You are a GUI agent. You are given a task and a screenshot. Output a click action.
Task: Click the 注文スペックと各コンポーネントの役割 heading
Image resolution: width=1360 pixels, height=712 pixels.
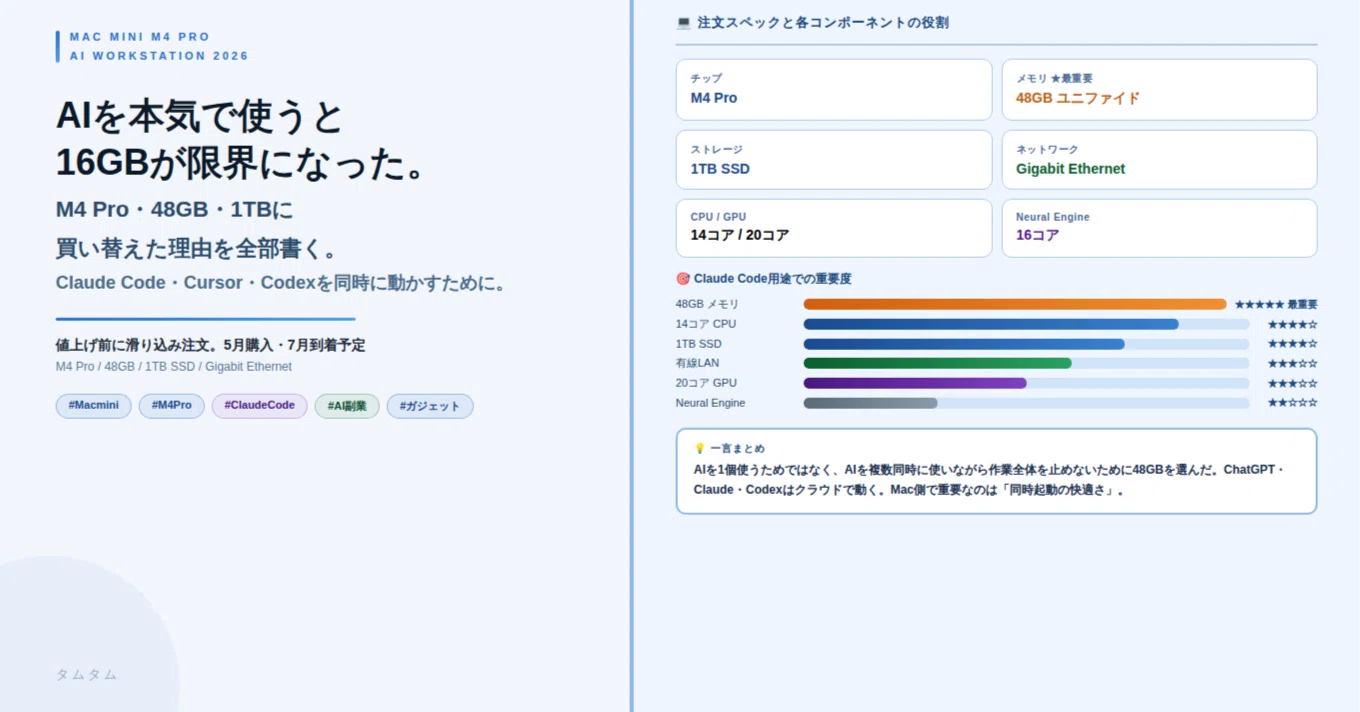pos(823,22)
